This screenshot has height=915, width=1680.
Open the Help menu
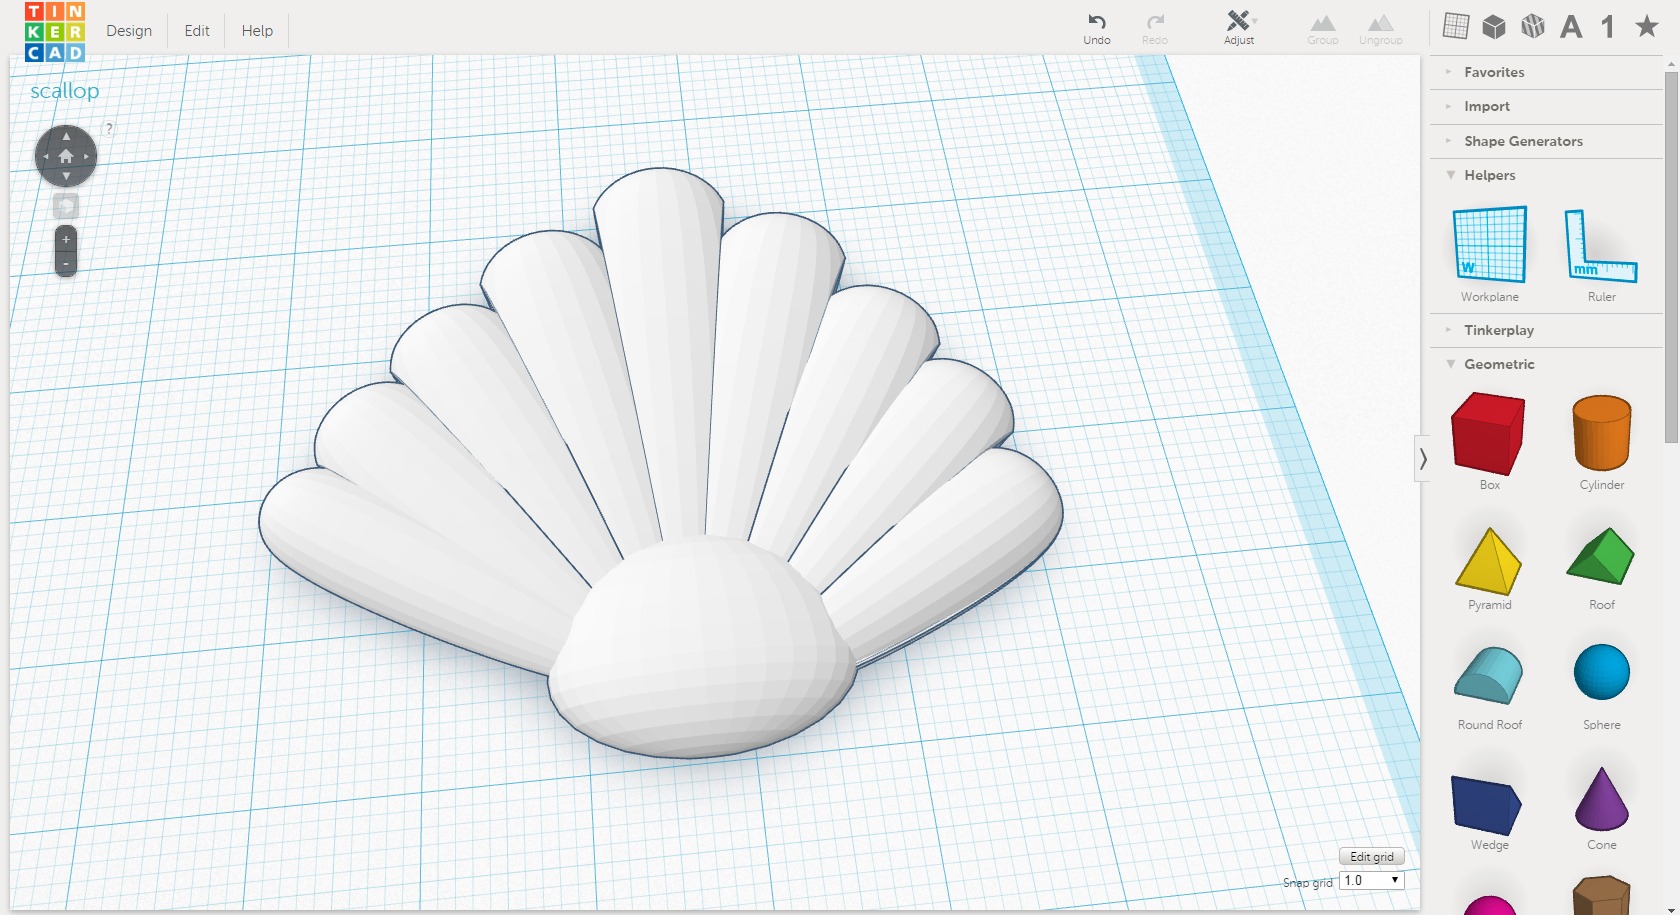pyautogui.click(x=257, y=31)
